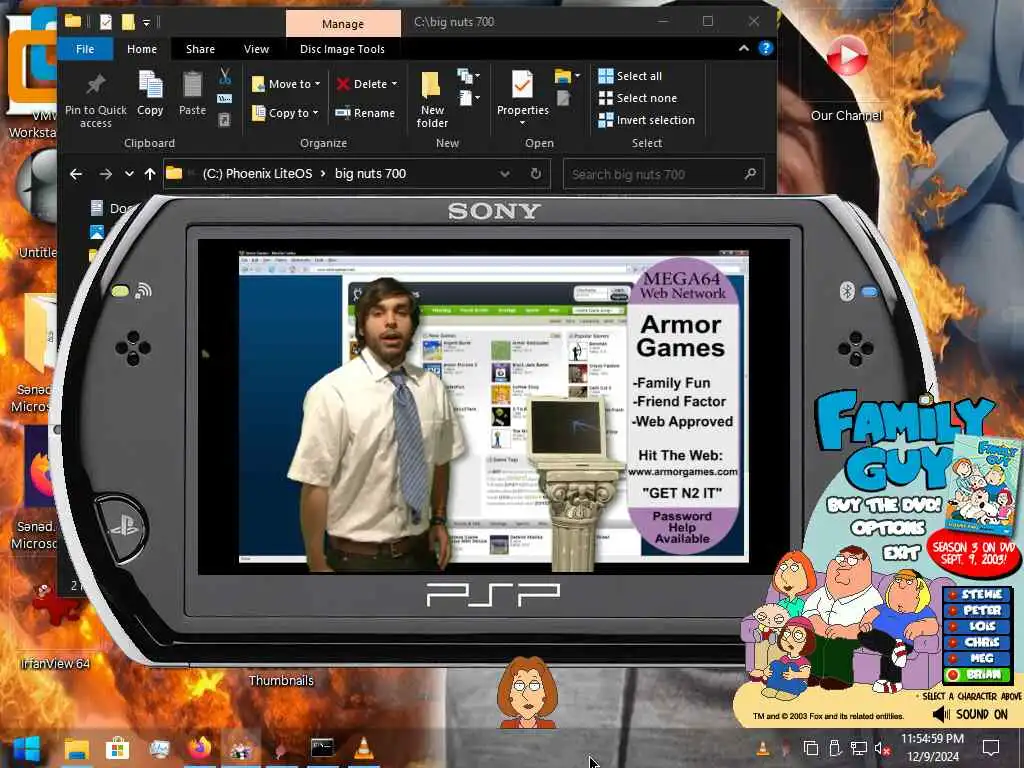Go Back with the left arrow
The width and height of the screenshot is (1024, 768).
pyautogui.click(x=76, y=174)
